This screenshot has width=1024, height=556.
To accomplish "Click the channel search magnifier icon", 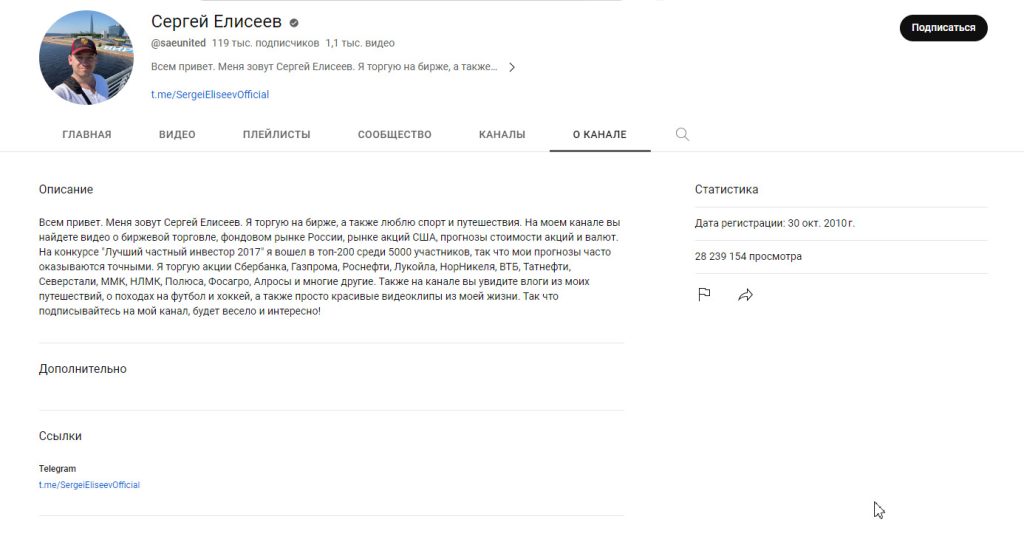I will pyautogui.click(x=682, y=134).
